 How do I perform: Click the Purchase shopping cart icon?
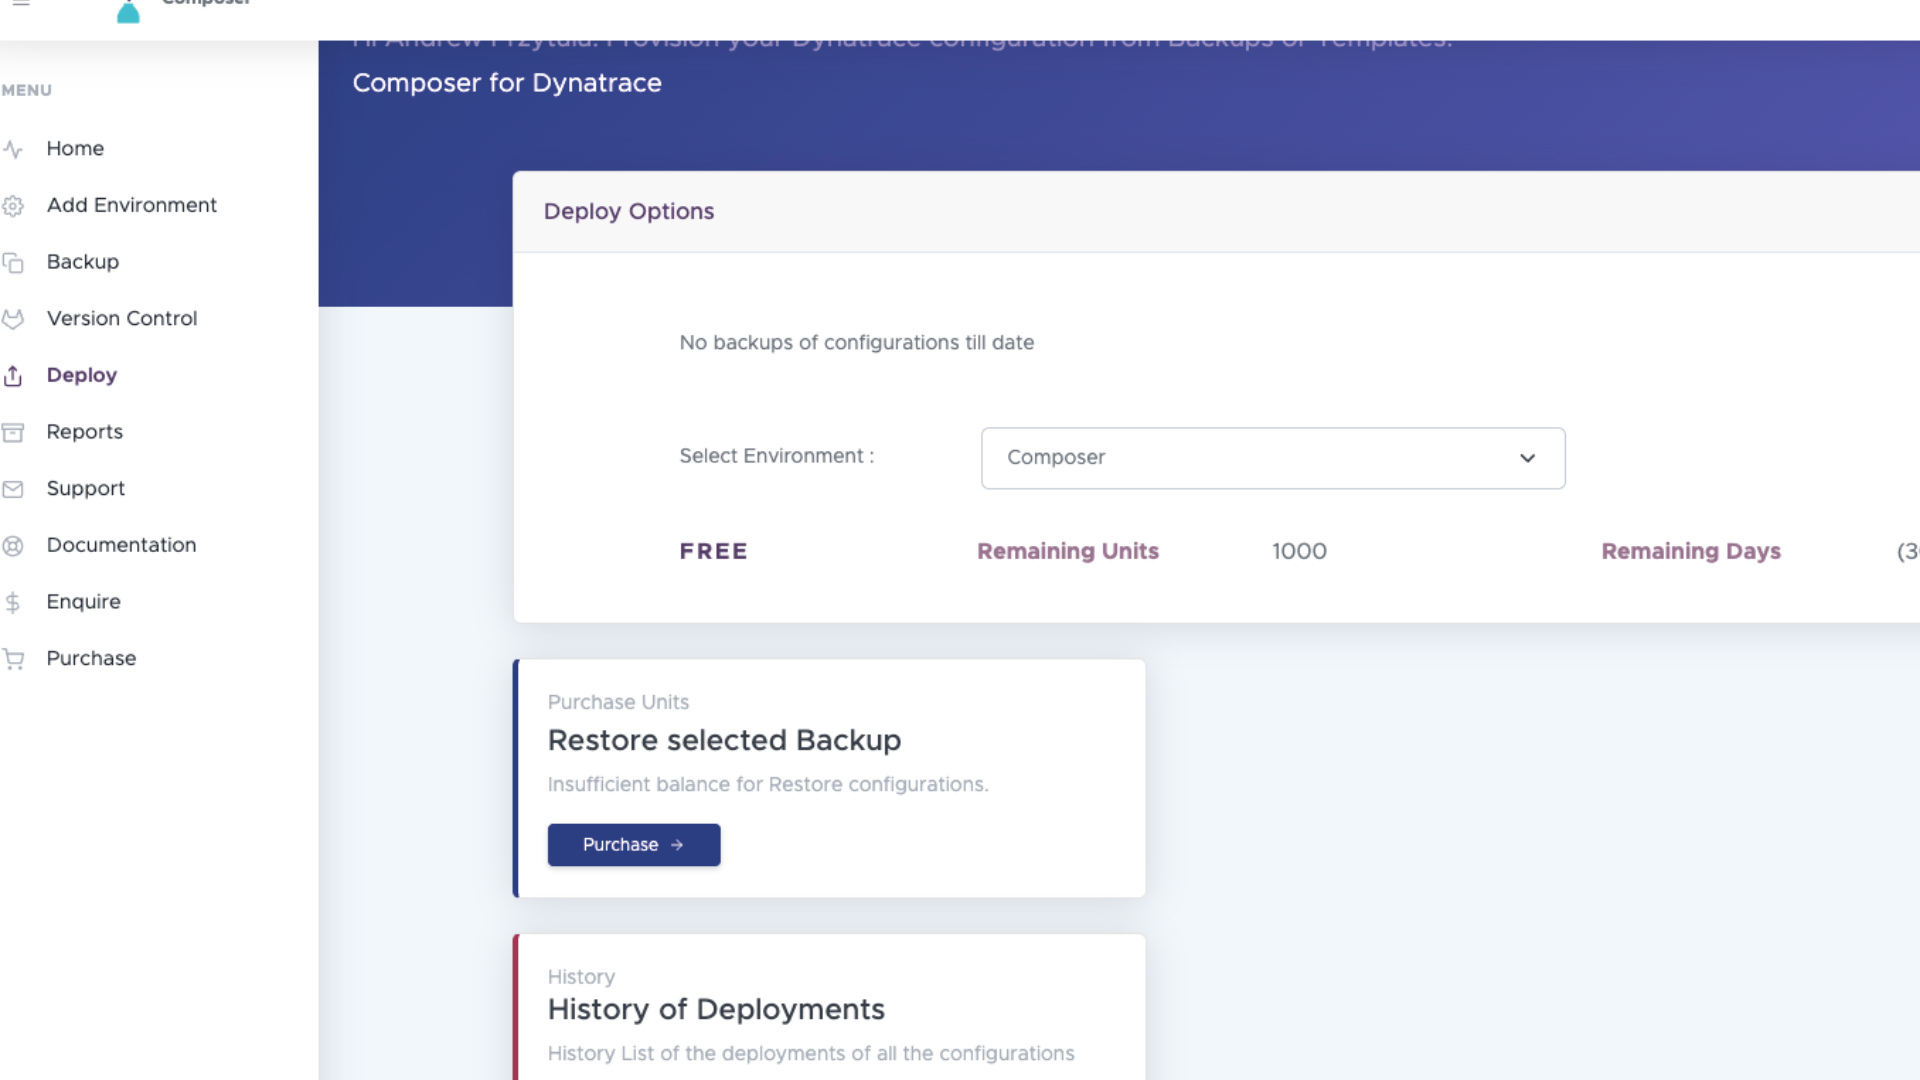pyautogui.click(x=13, y=659)
